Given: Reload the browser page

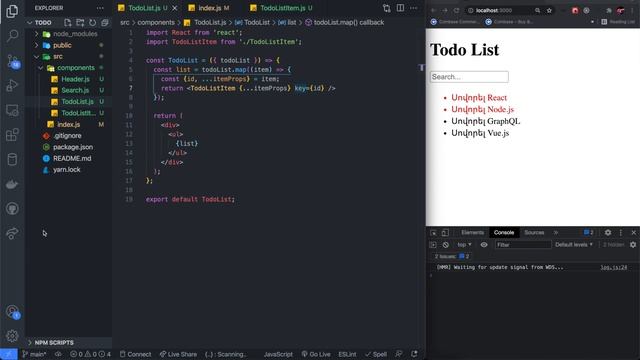Looking at the screenshot, I should tap(456, 10).
